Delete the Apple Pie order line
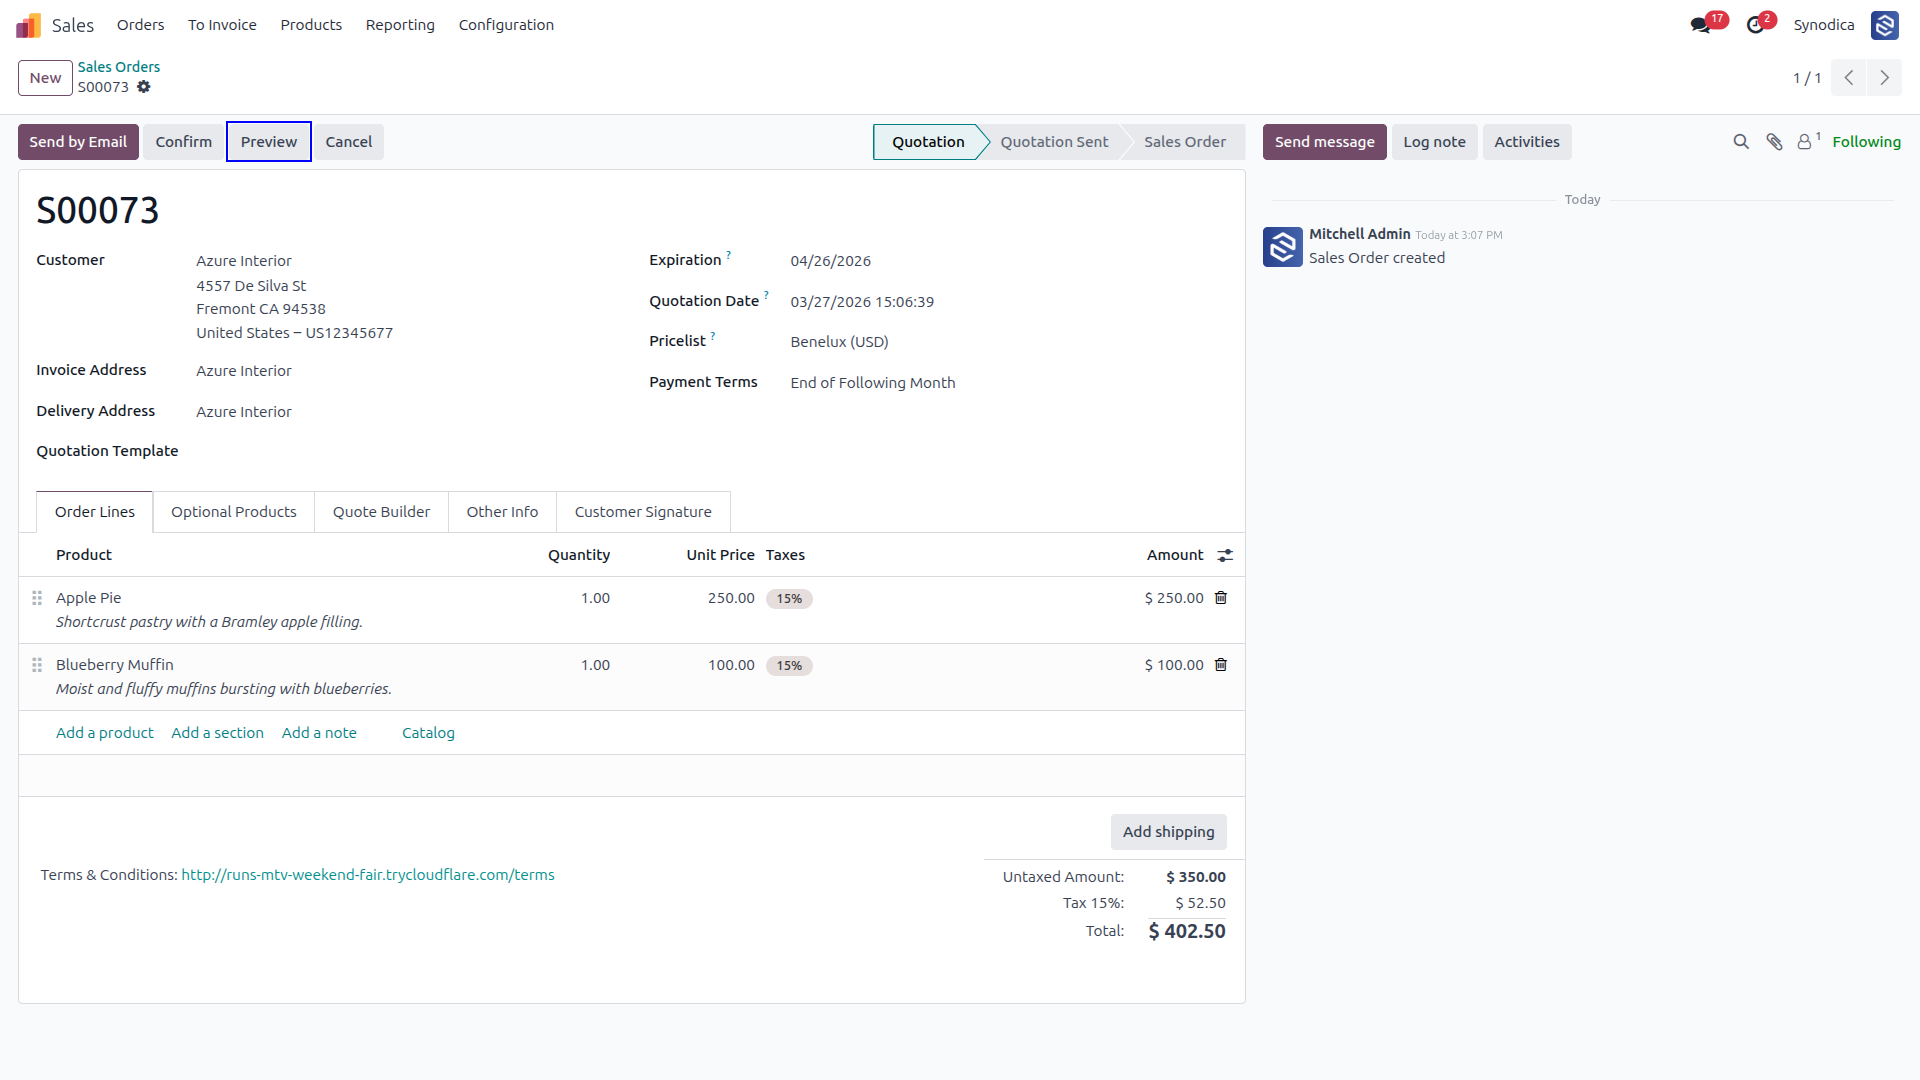Screen dimensions: 1920x1080 click(x=1221, y=598)
